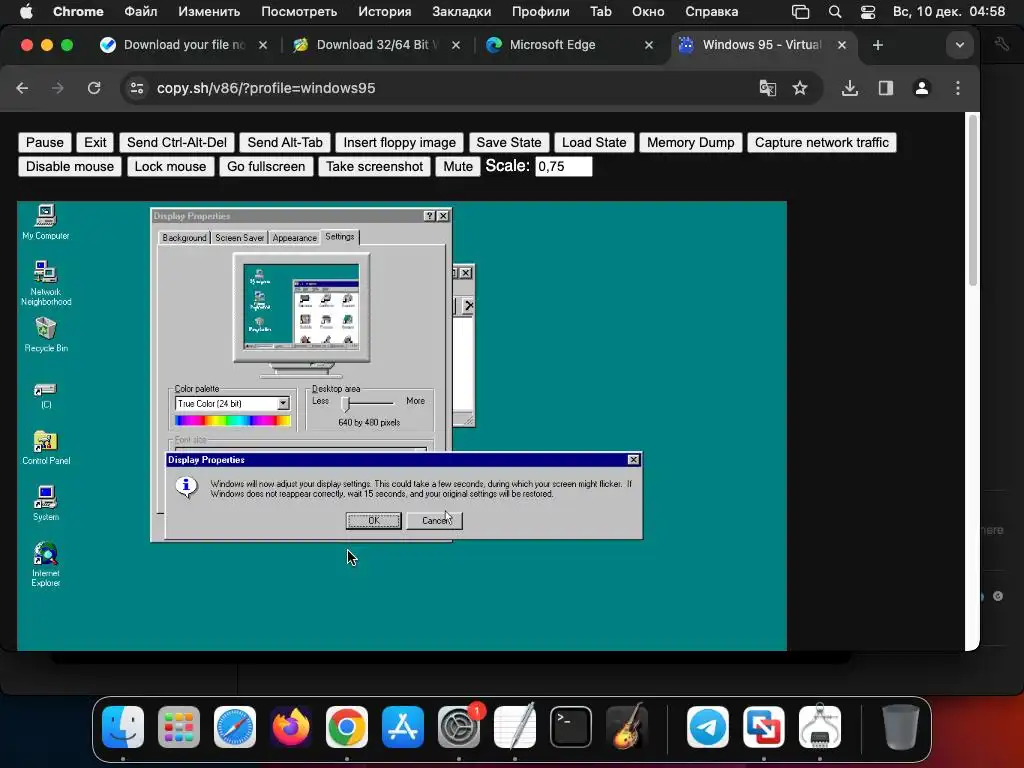
Task: Open Control Panel desktop shortcut
Action: pyautogui.click(x=46, y=447)
